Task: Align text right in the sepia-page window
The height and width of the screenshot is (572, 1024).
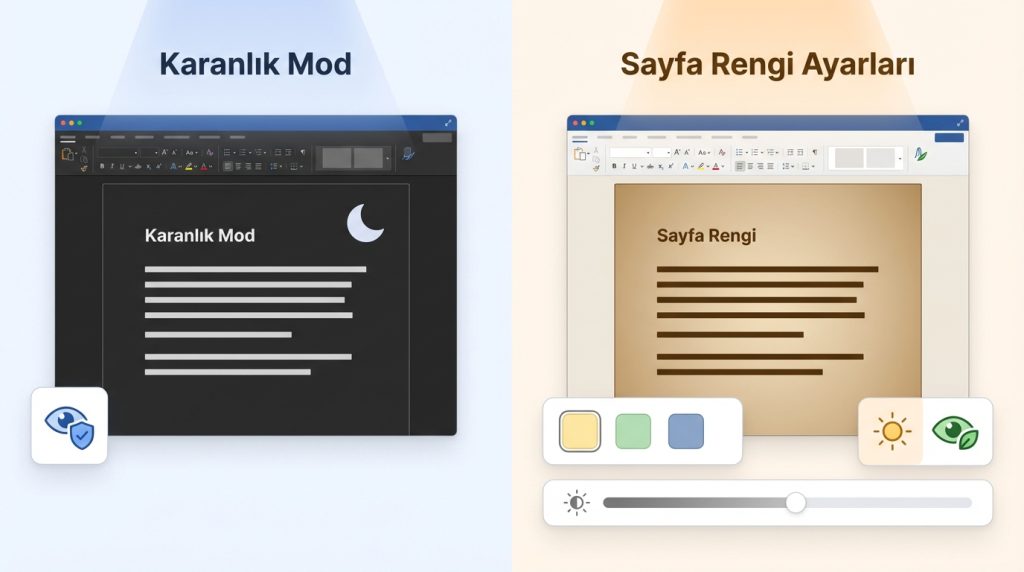Action: [760, 166]
